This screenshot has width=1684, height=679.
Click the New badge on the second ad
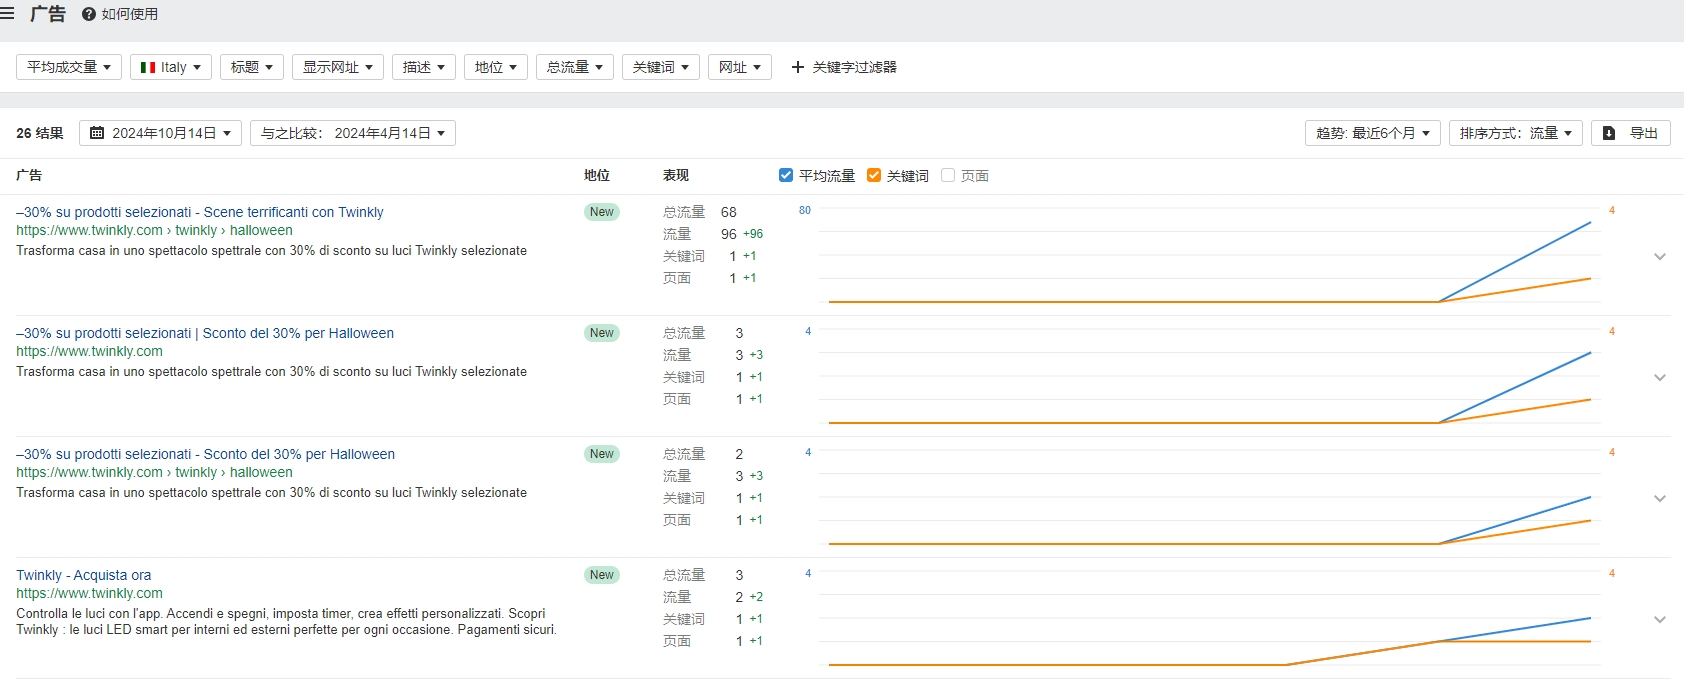point(602,333)
